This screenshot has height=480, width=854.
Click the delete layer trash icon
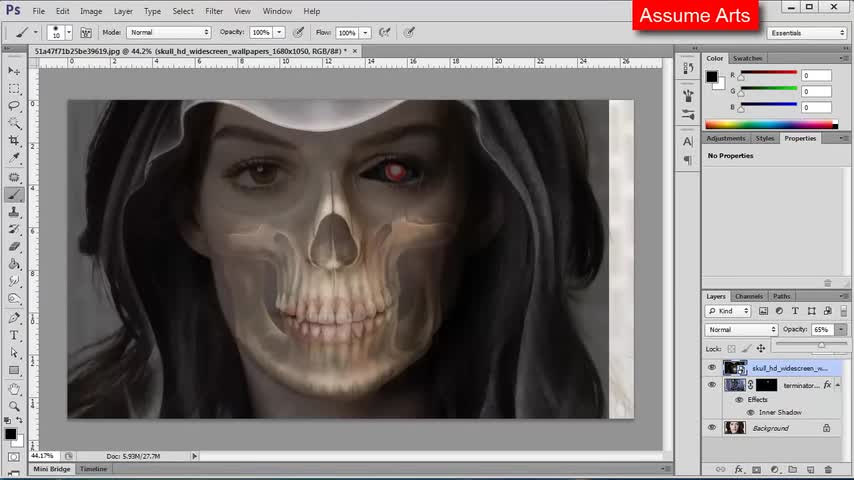(827, 469)
